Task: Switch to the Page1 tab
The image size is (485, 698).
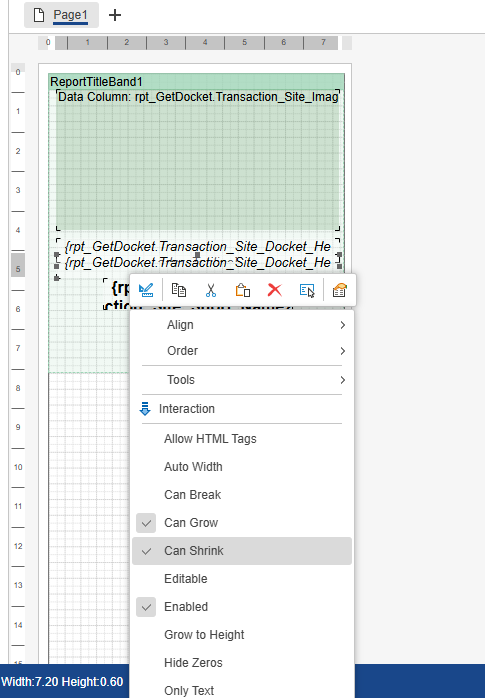Action: click(61, 15)
